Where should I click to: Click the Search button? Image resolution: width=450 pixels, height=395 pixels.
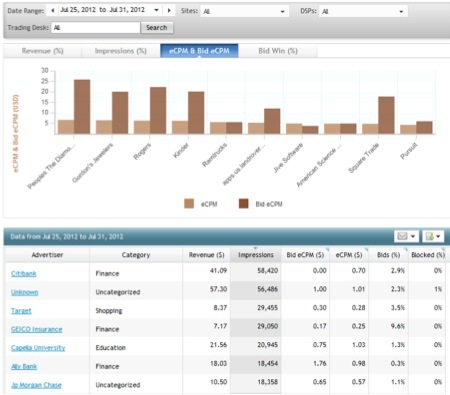click(157, 28)
